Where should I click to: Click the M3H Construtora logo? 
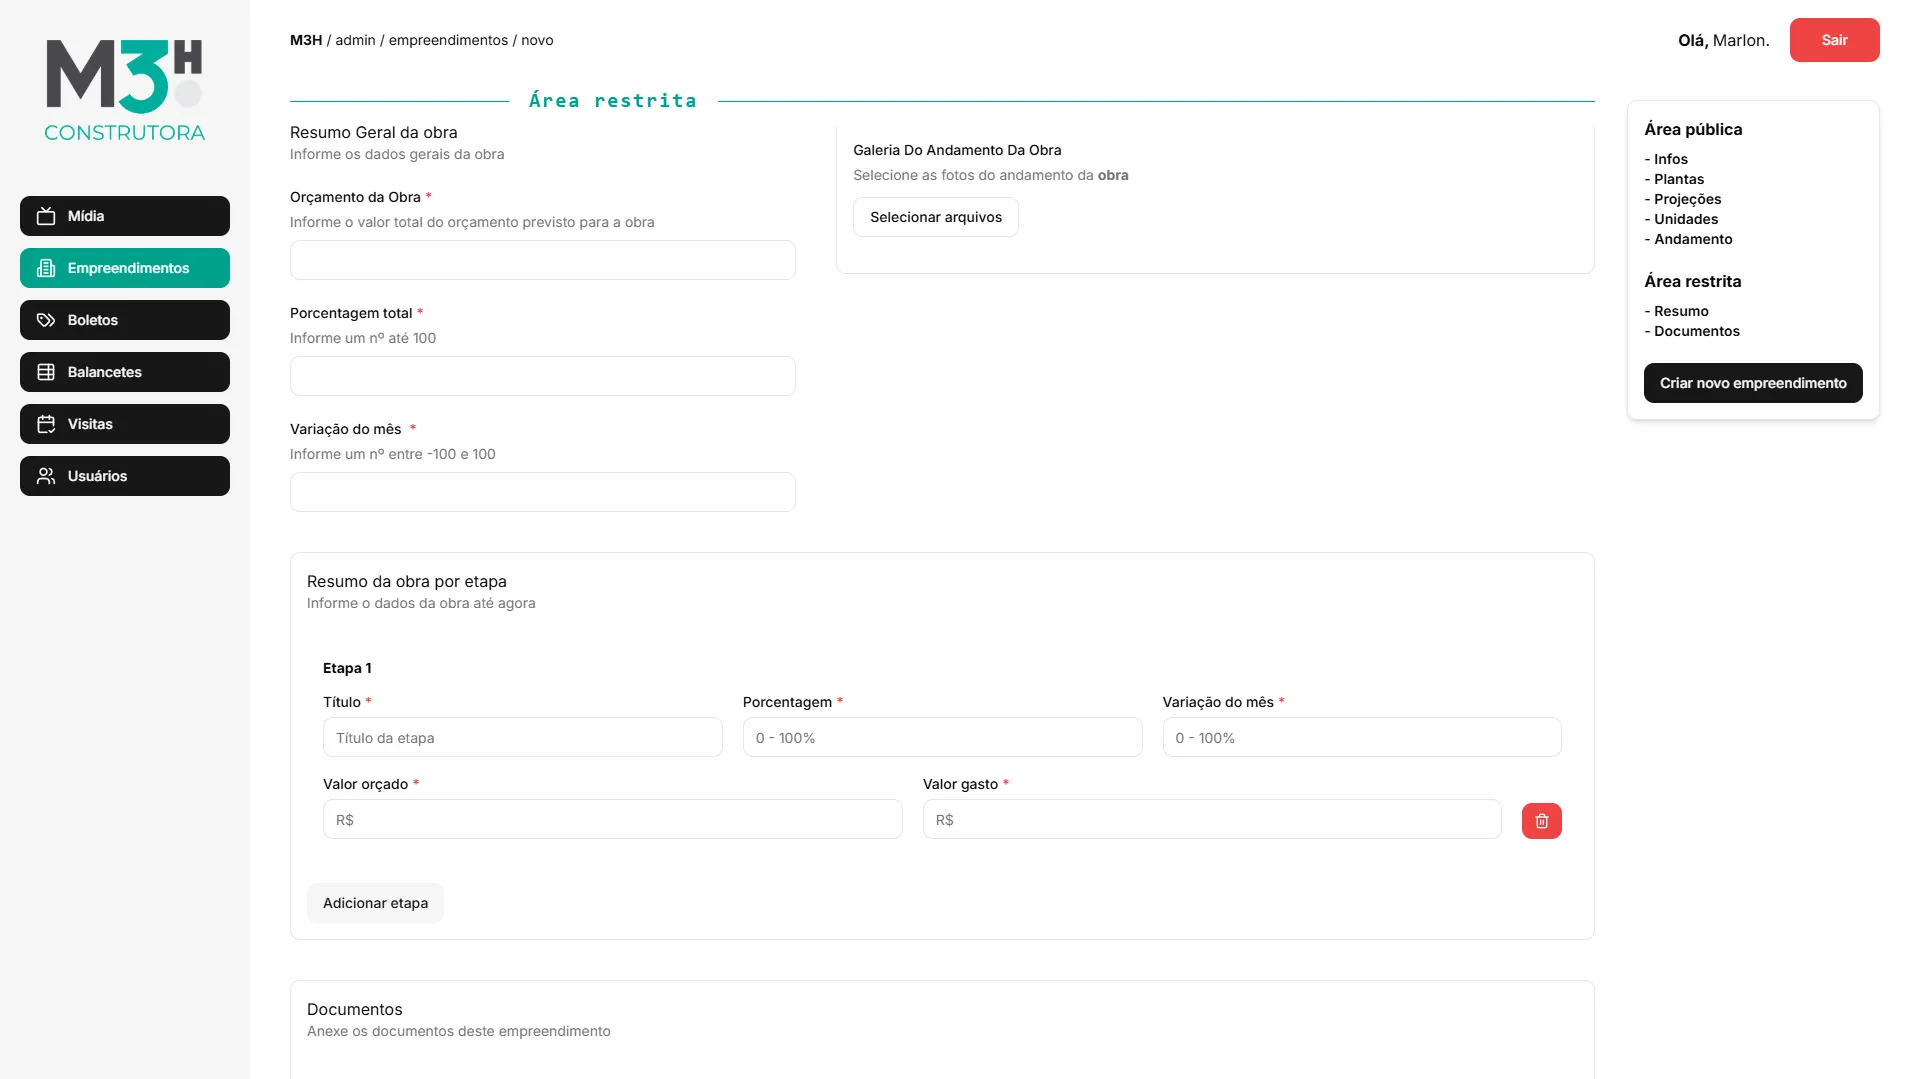pyautogui.click(x=125, y=90)
